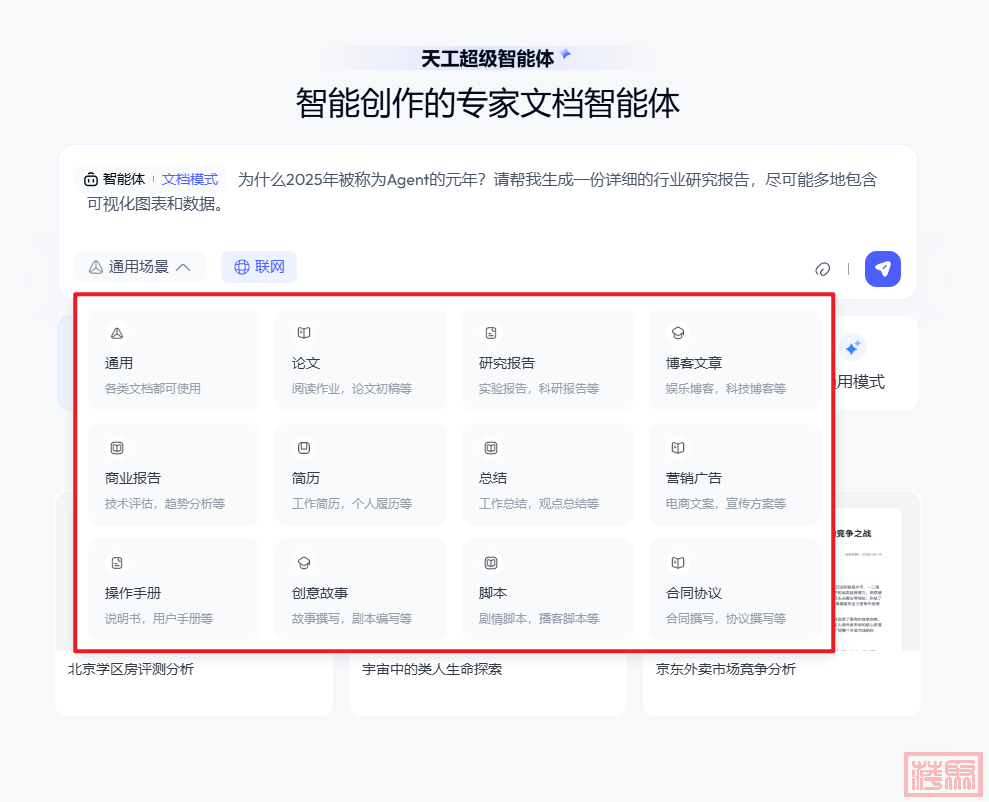This screenshot has width=989, height=802.
Task: Select the 总结 scenario option
Action: pyautogui.click(x=548, y=474)
